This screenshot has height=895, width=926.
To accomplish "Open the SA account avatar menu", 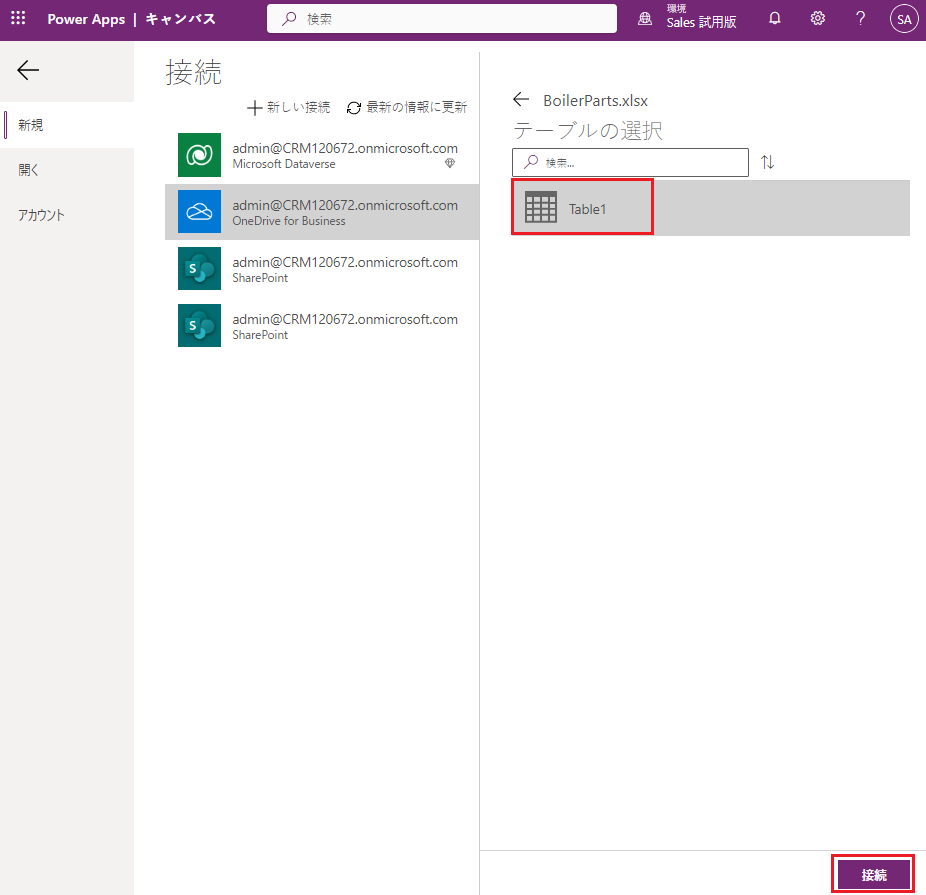I will click(x=904, y=19).
